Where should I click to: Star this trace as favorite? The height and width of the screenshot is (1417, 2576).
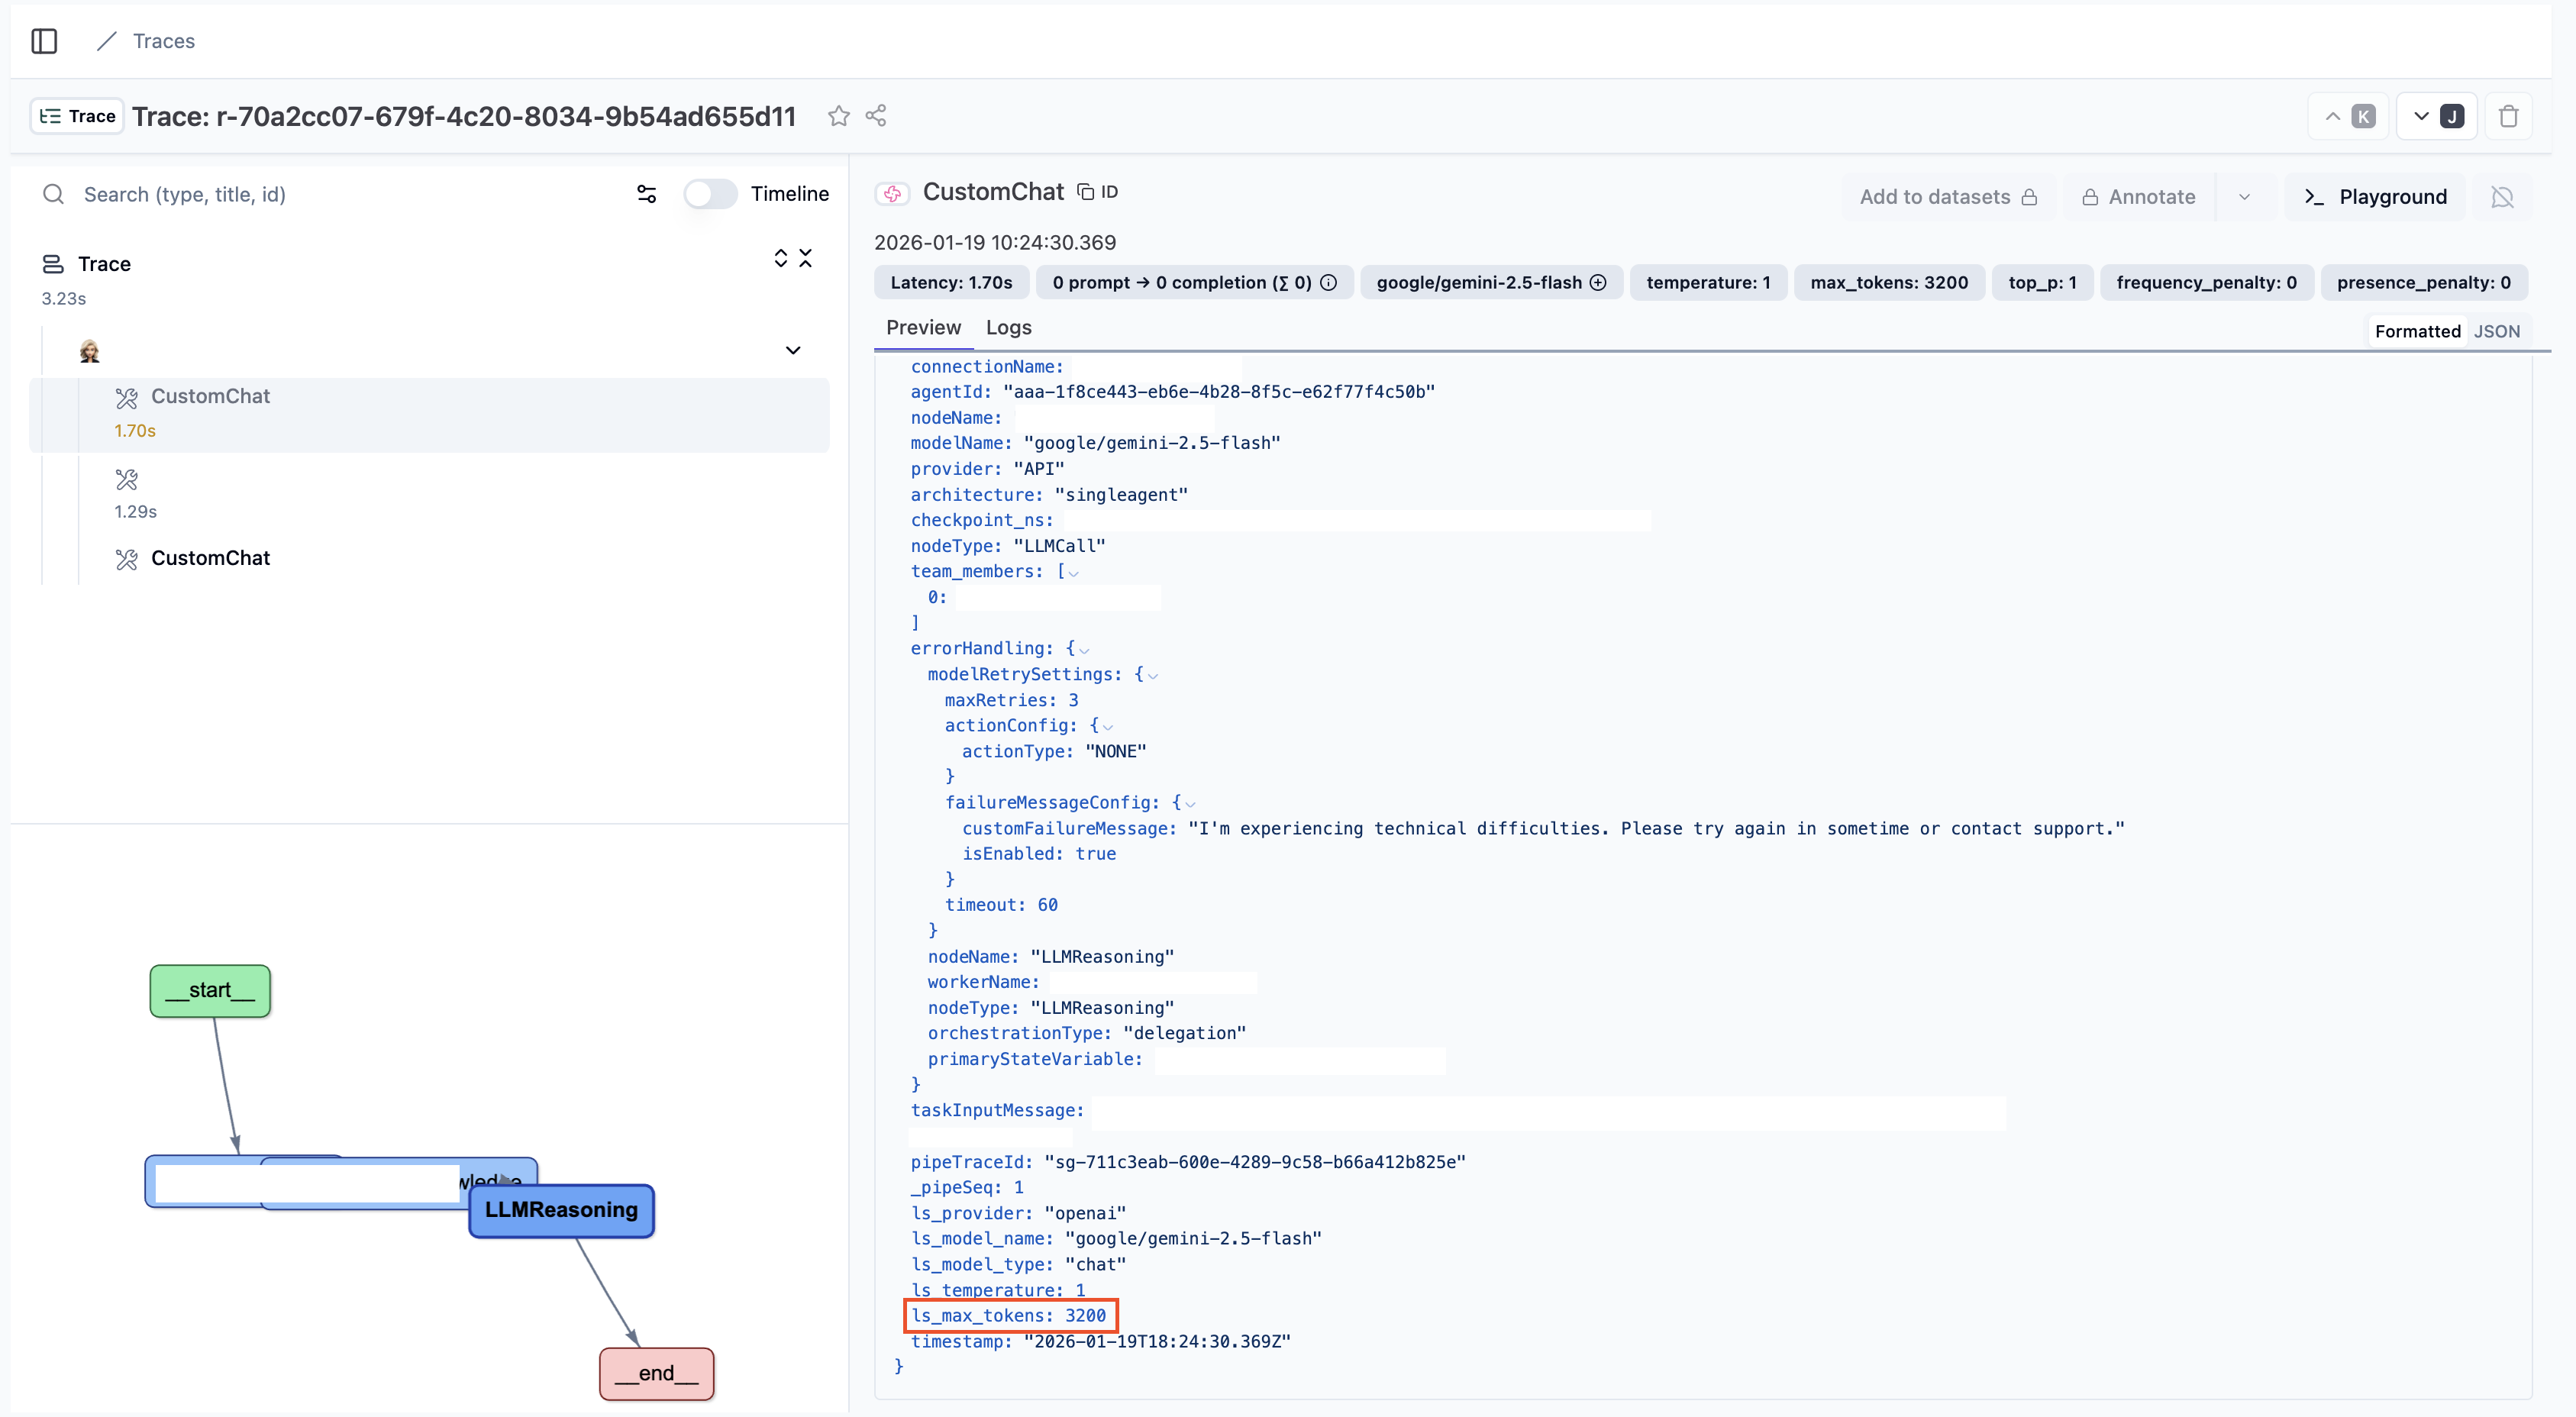(838, 116)
